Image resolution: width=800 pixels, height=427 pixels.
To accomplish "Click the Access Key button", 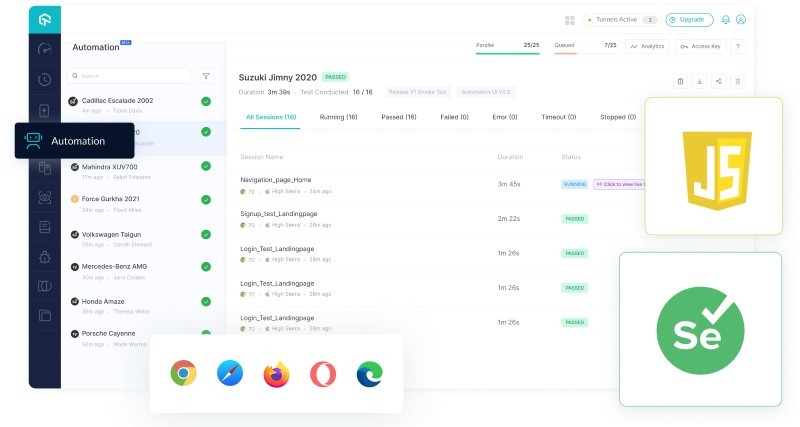I will pyautogui.click(x=701, y=46).
